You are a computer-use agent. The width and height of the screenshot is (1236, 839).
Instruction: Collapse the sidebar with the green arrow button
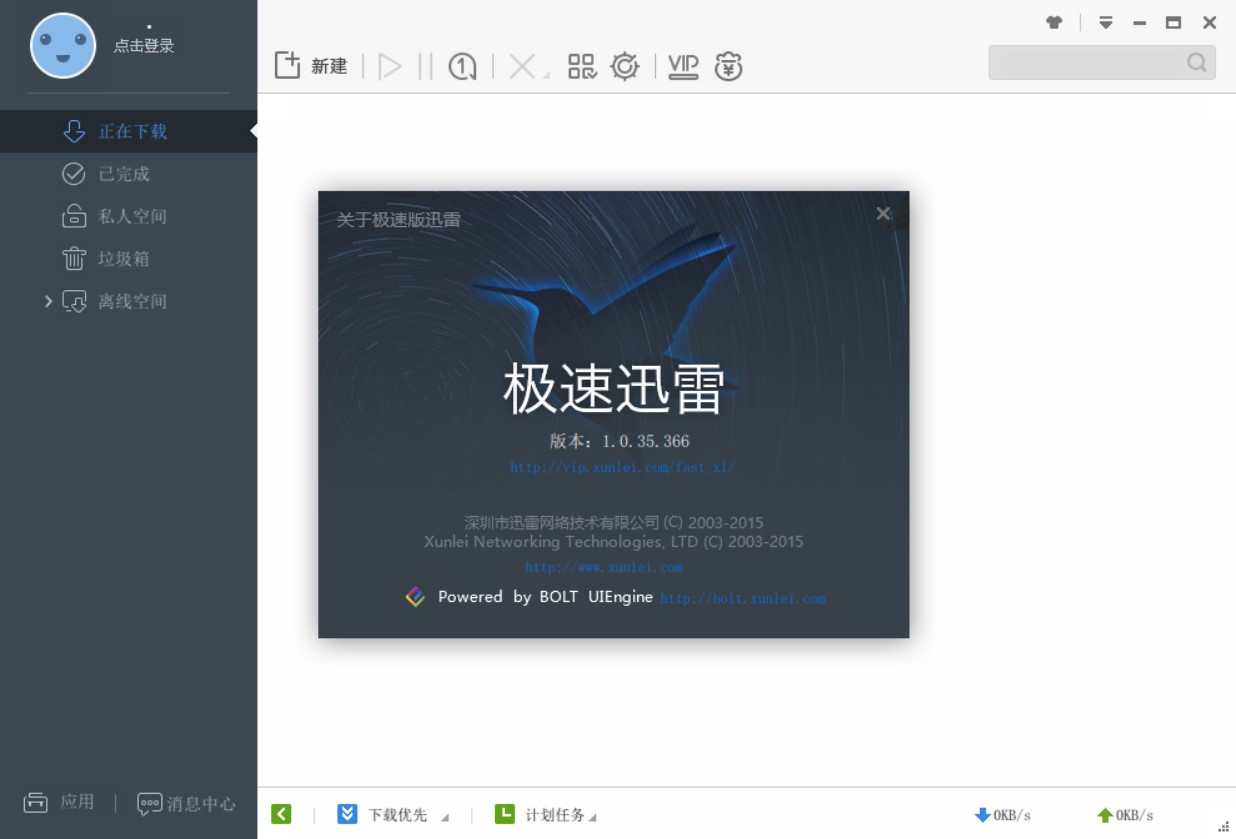[x=281, y=814]
